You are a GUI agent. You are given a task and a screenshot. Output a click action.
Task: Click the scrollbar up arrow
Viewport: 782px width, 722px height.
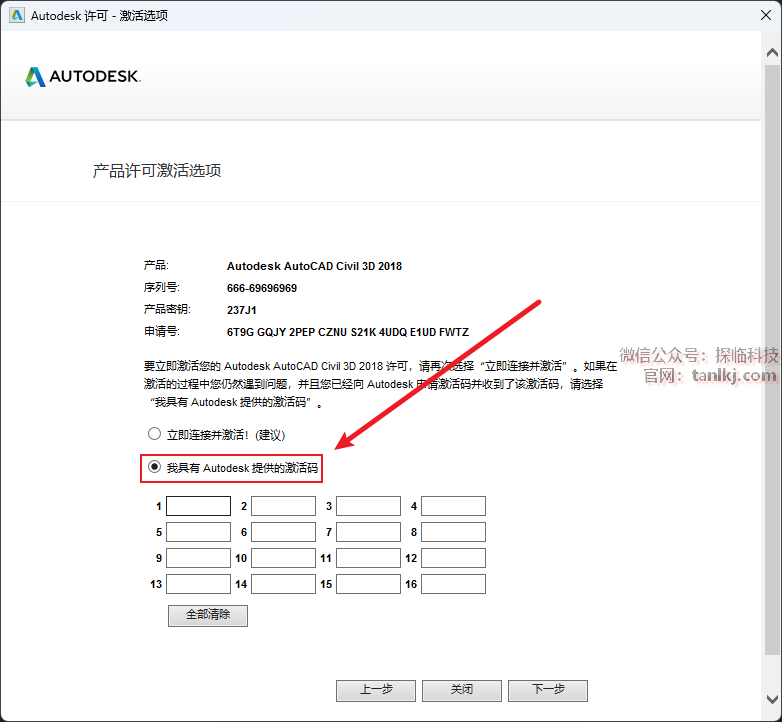coord(772,52)
